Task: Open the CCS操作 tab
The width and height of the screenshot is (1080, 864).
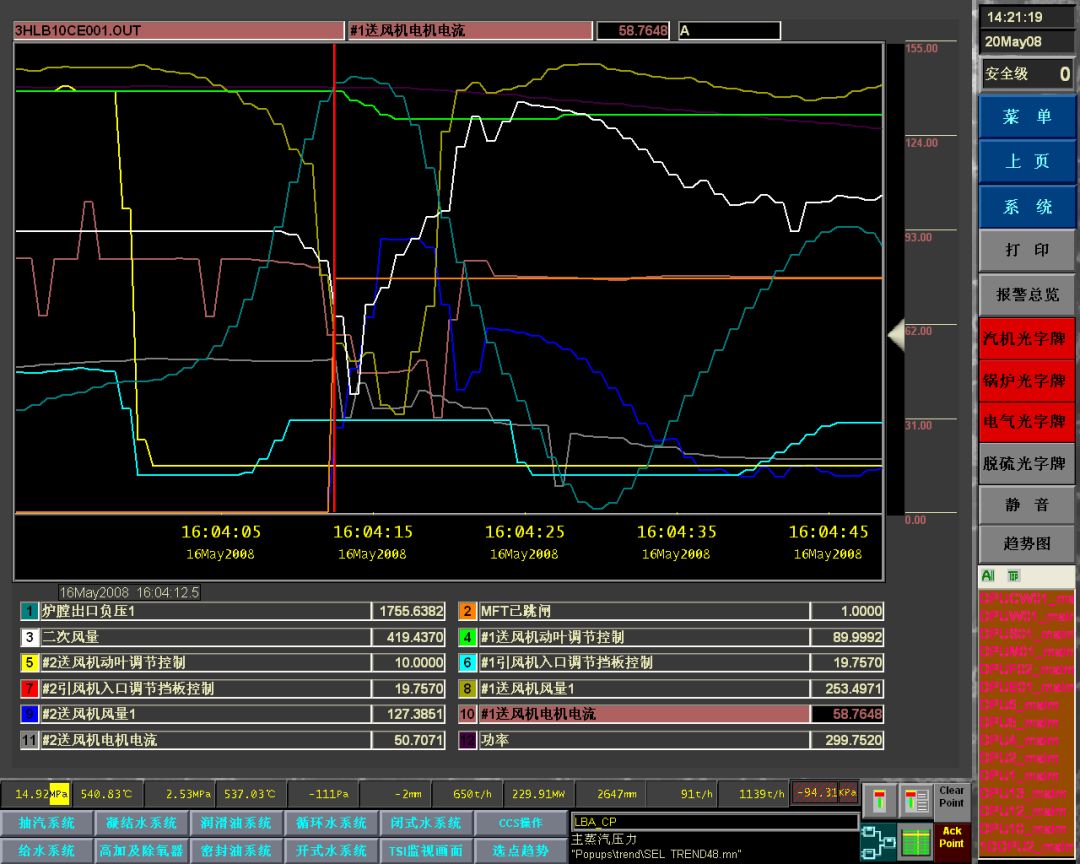Action: point(520,823)
